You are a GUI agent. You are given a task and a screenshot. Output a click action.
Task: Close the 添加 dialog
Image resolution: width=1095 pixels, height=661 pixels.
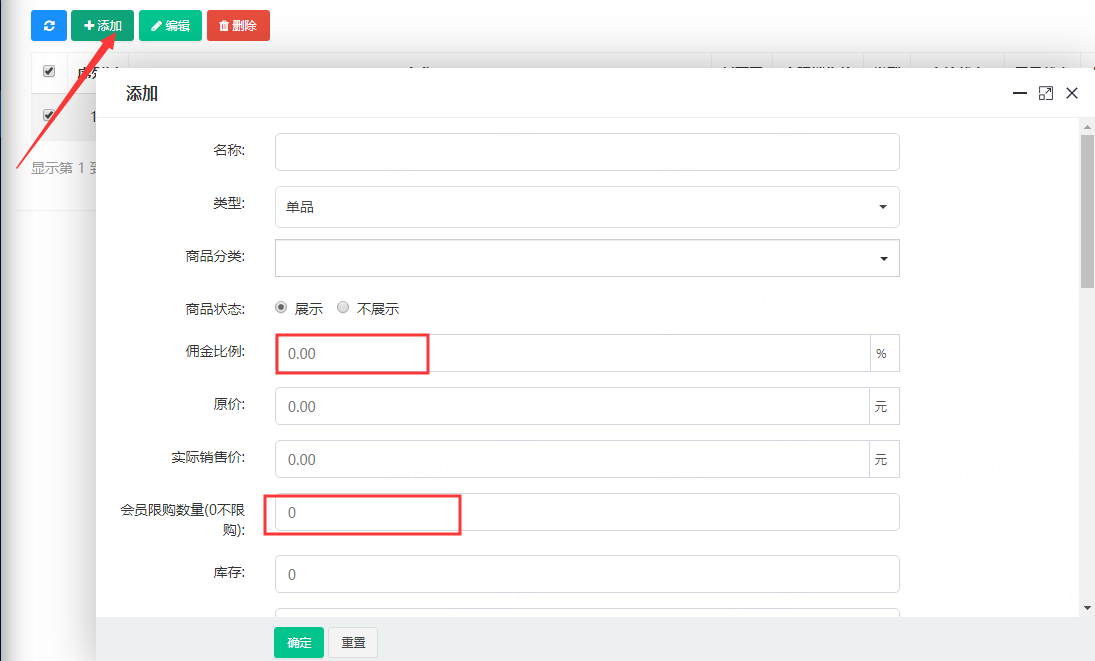pyautogui.click(x=1072, y=93)
